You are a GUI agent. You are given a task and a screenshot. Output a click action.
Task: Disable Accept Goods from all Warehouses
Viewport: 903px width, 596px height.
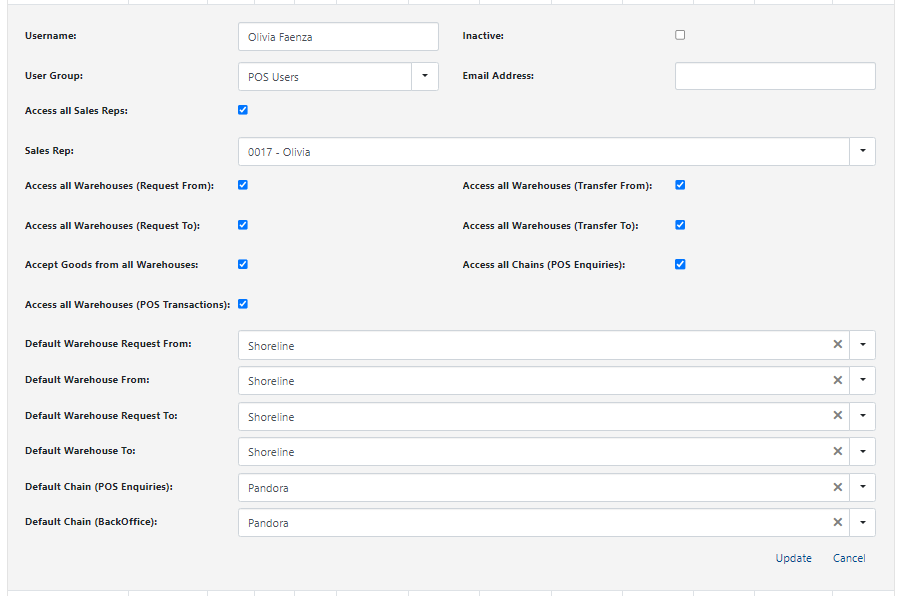click(243, 265)
